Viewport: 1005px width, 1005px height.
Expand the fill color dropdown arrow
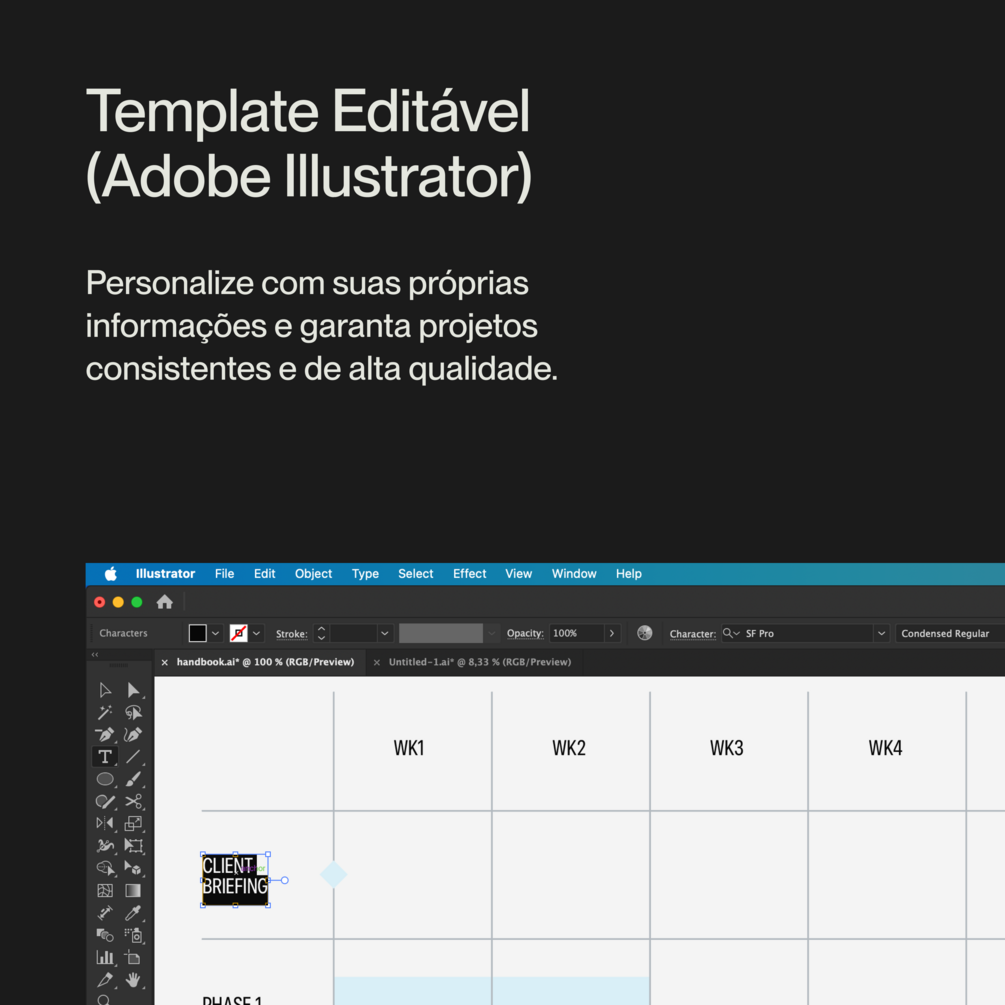[x=215, y=633]
